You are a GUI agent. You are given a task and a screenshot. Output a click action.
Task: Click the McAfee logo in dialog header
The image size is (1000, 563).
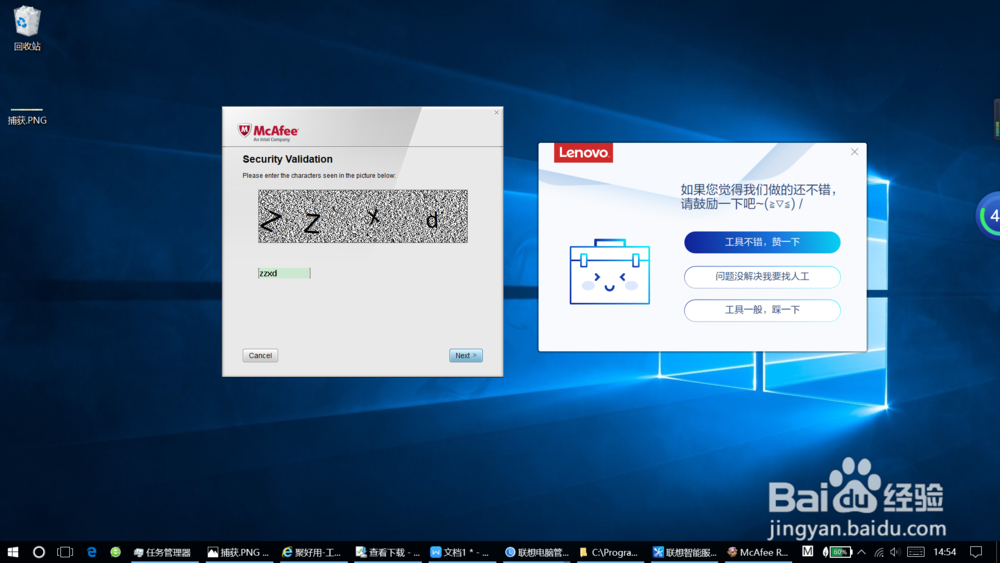[268, 132]
